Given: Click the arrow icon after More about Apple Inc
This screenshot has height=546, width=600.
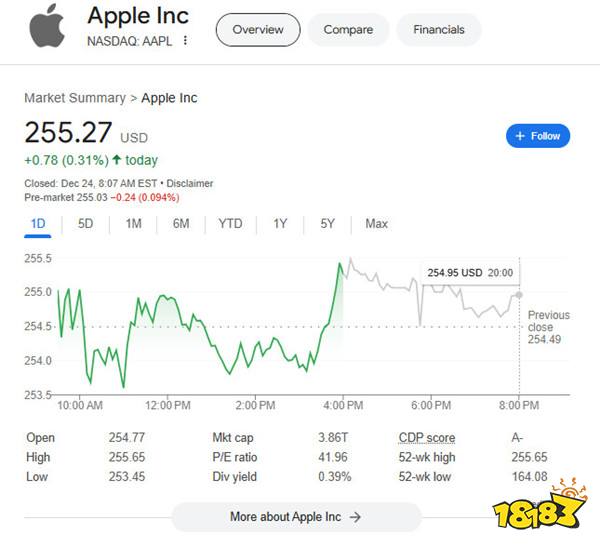Looking at the screenshot, I should click(355, 517).
